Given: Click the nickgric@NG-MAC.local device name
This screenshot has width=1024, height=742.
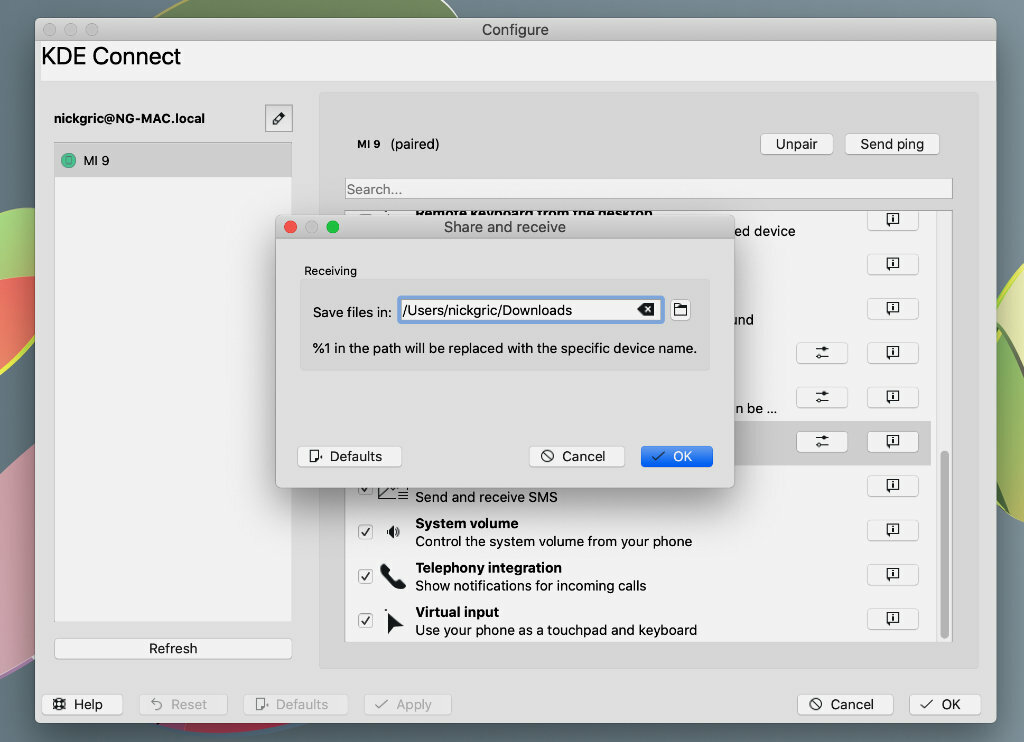Looking at the screenshot, I should (x=129, y=118).
